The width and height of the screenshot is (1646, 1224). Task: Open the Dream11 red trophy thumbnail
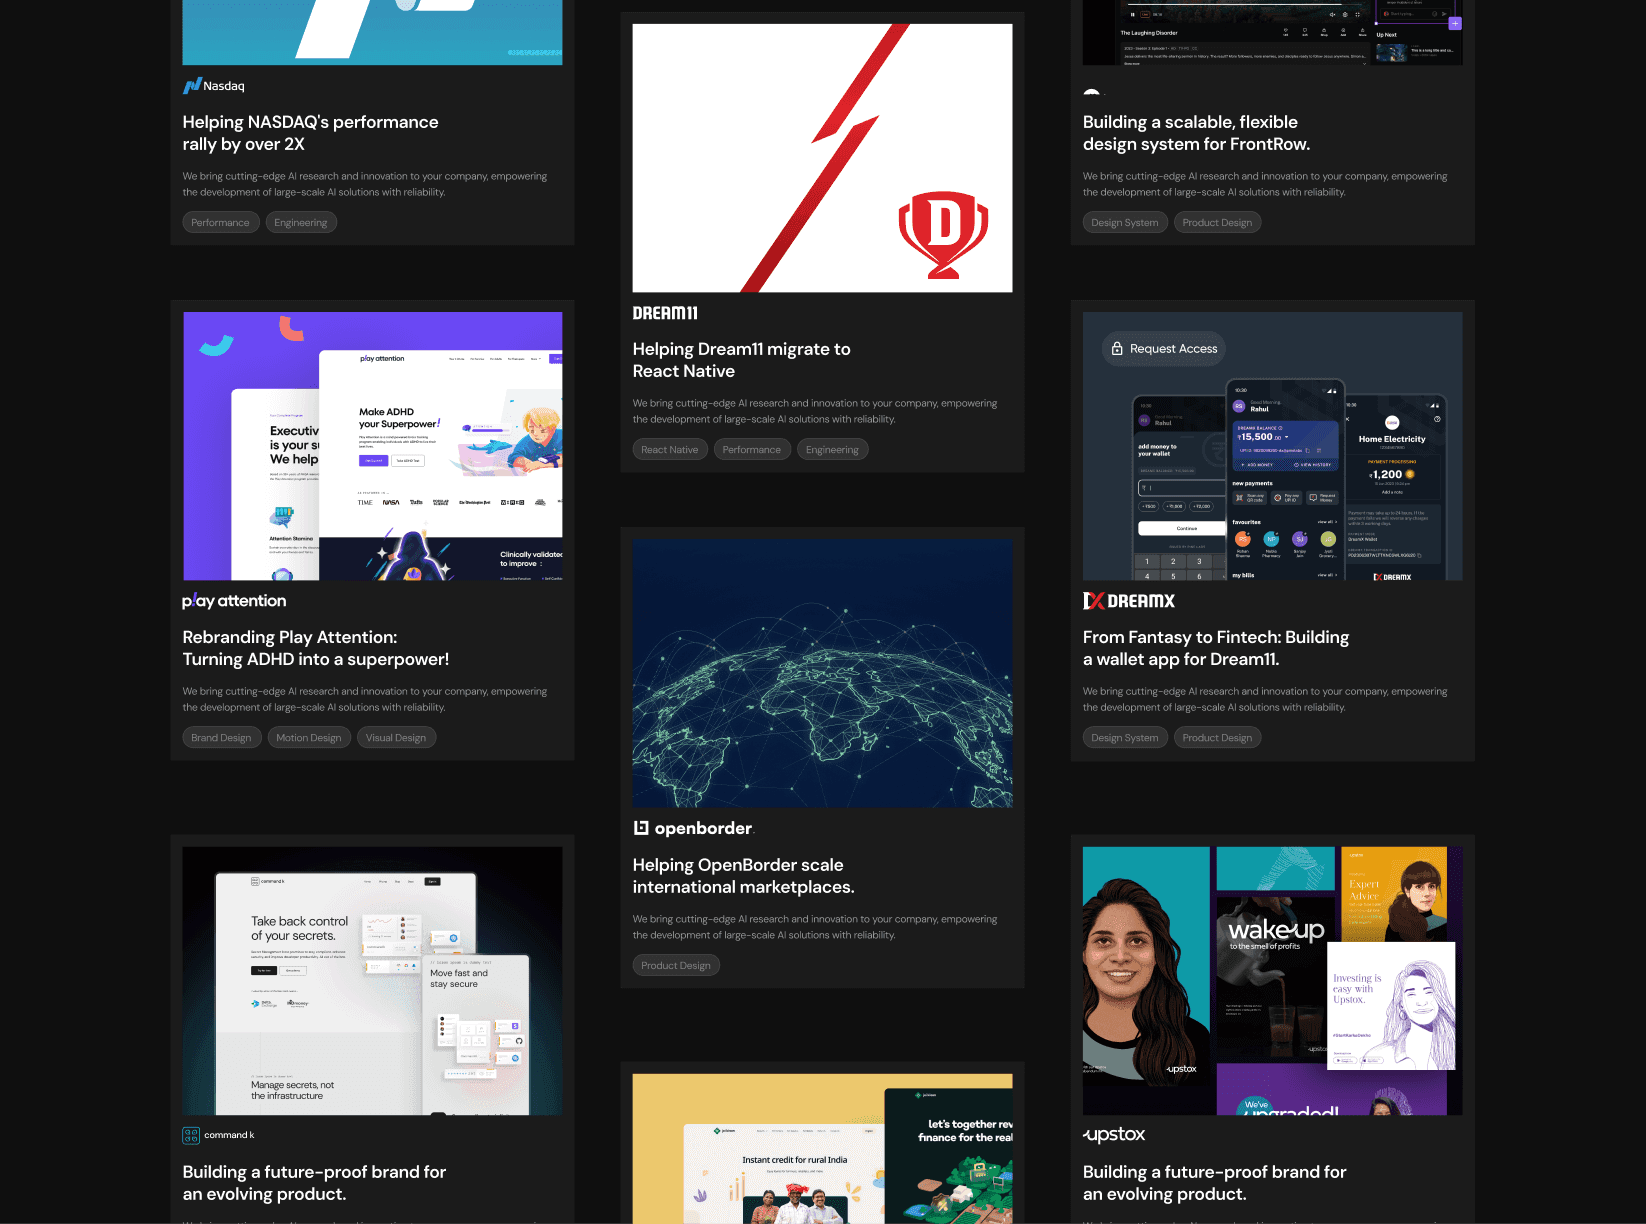pos(822,158)
